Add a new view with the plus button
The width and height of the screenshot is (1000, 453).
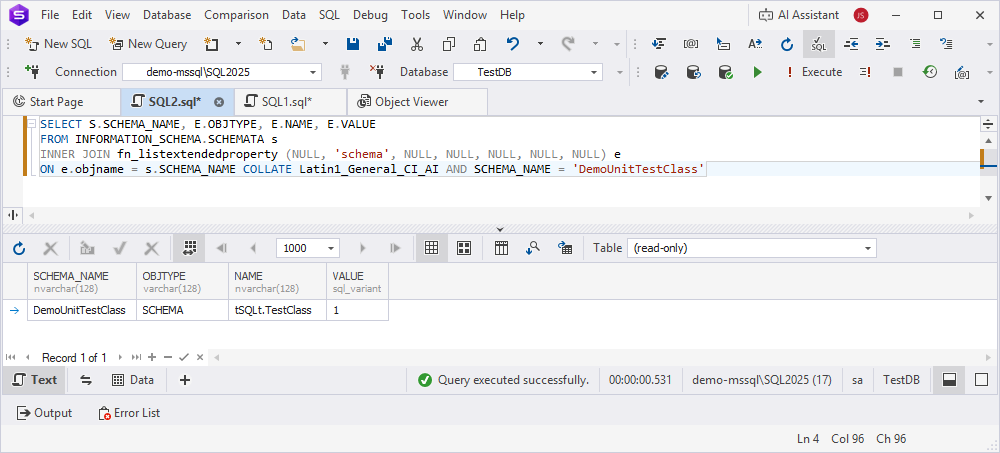(x=184, y=380)
